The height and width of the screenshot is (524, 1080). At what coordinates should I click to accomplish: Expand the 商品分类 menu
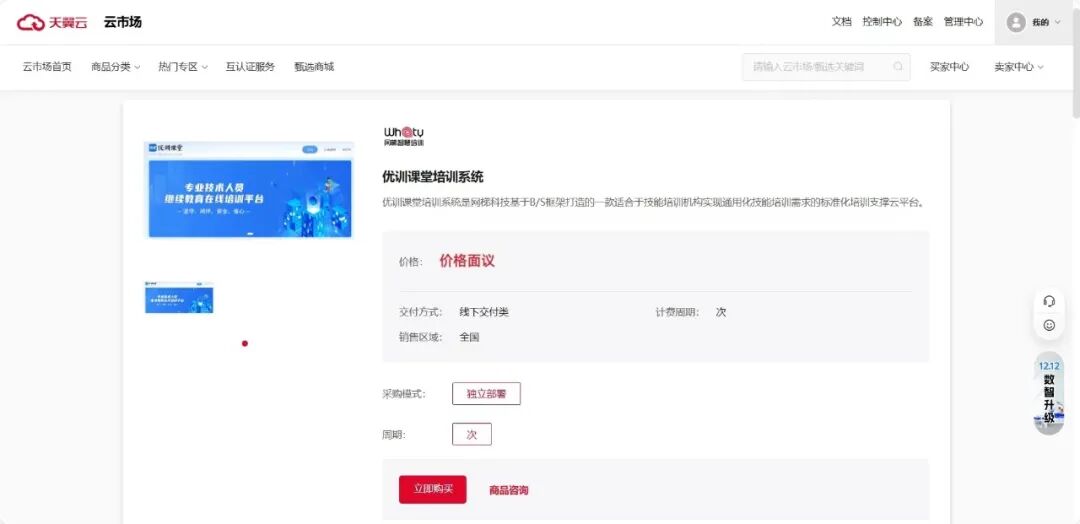click(116, 67)
